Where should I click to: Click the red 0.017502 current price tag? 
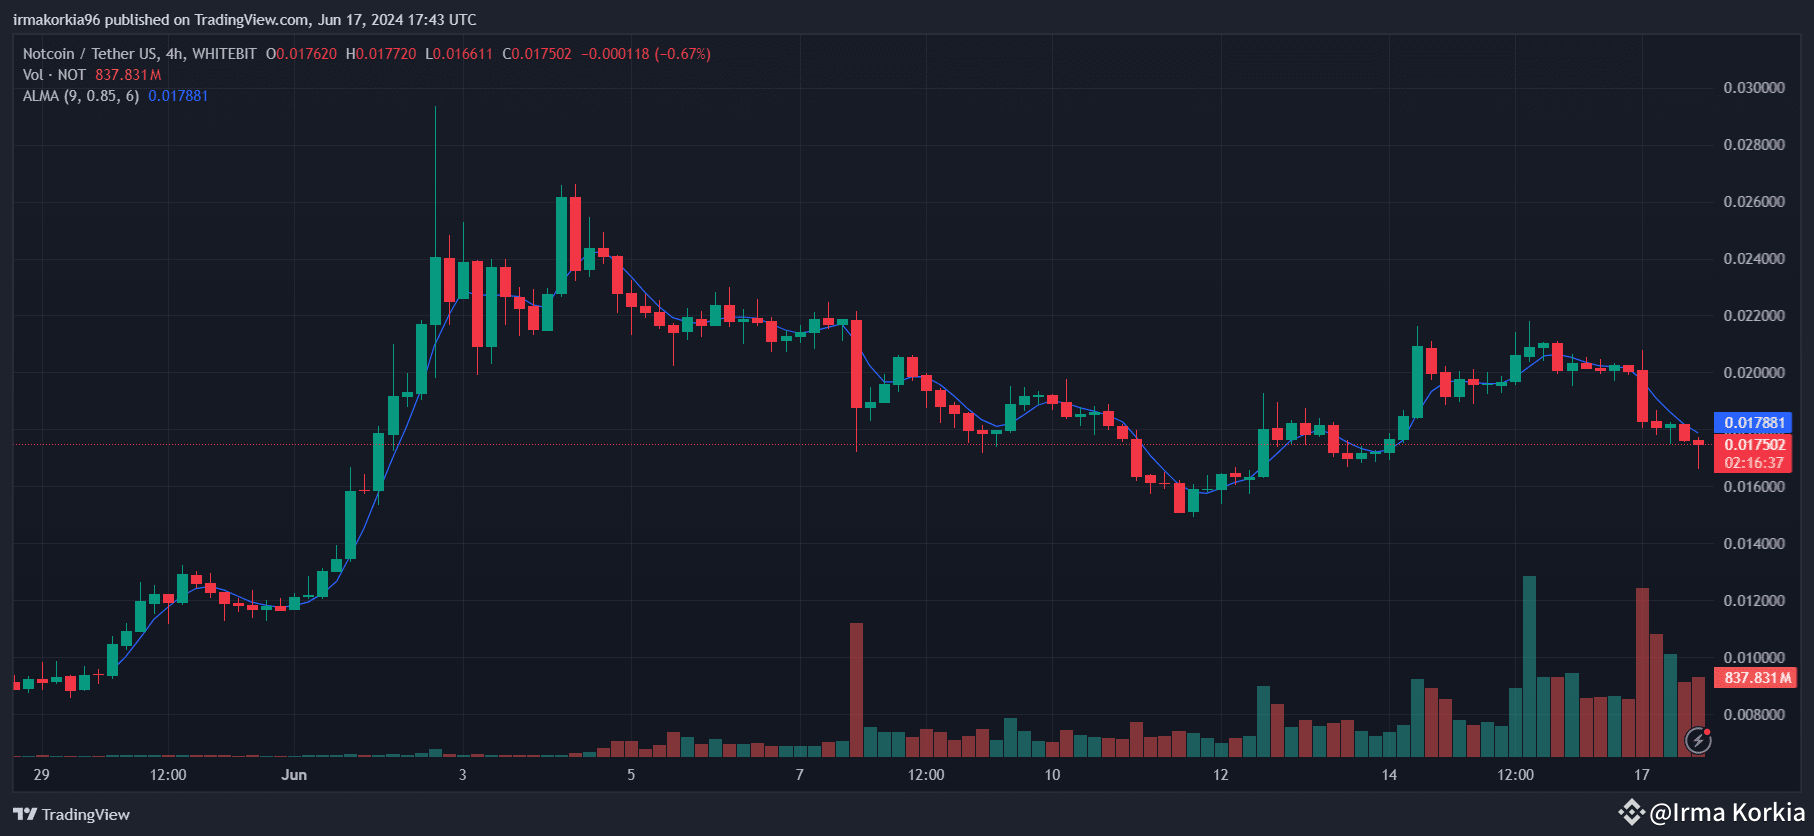(x=1754, y=445)
